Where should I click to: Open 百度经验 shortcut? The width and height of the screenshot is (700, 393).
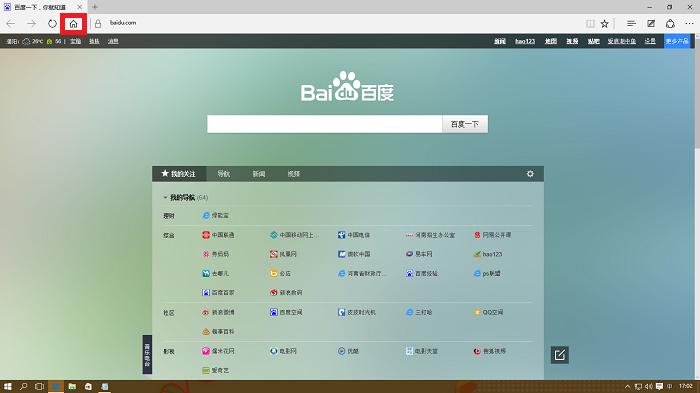[421, 273]
